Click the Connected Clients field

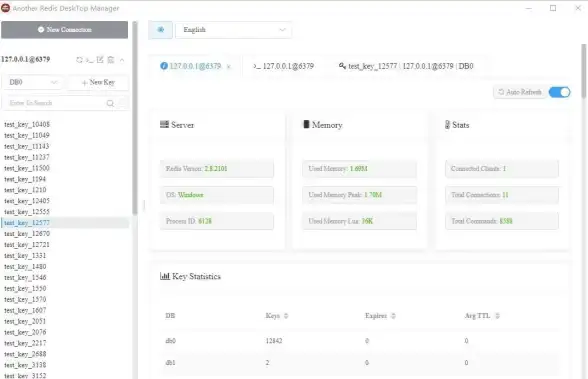click(502, 169)
